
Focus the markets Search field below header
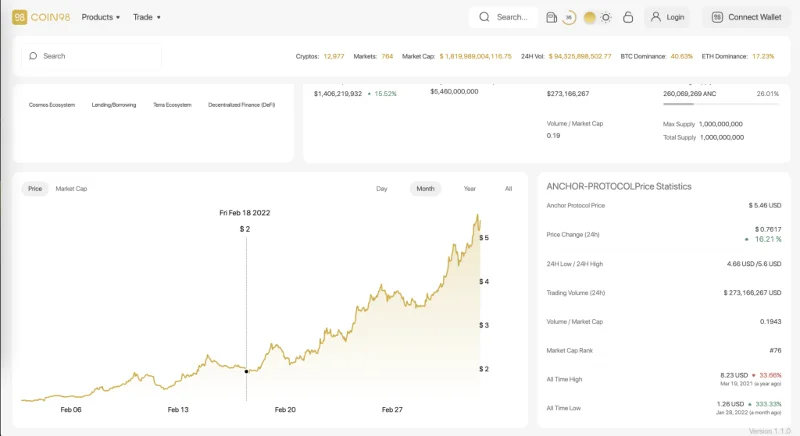click(x=91, y=56)
